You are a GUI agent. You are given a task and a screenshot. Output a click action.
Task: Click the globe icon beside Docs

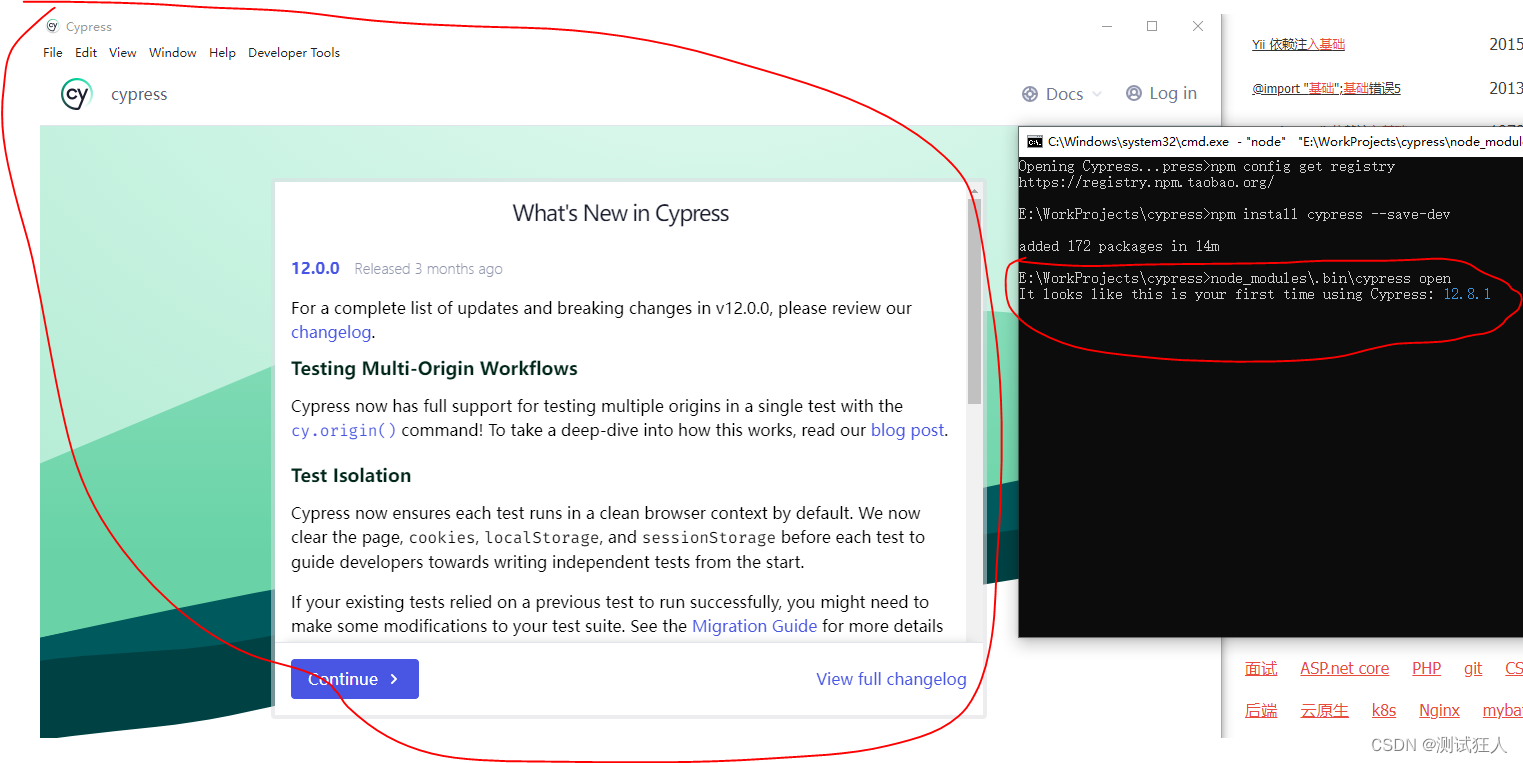[x=1030, y=93]
